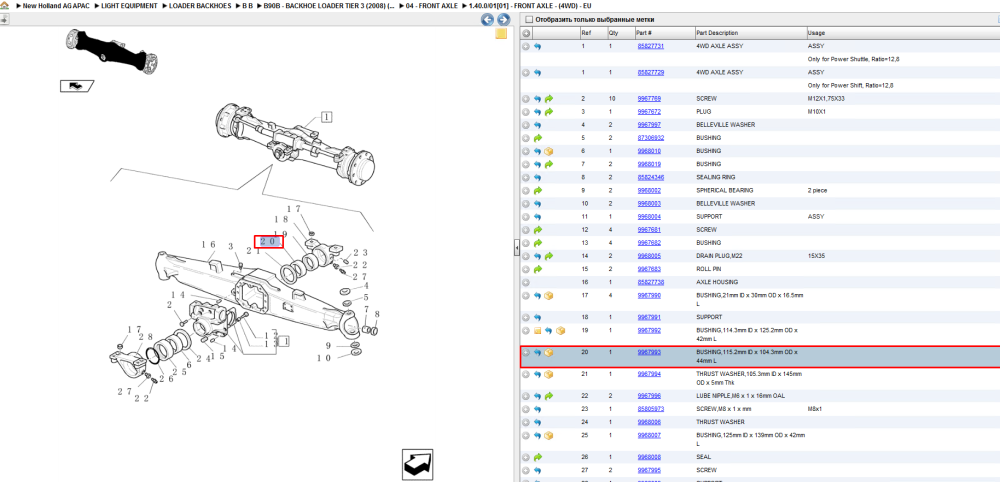Select callout 16 on the axle diagram
Screen dimensions: 1000x482
[208, 245]
